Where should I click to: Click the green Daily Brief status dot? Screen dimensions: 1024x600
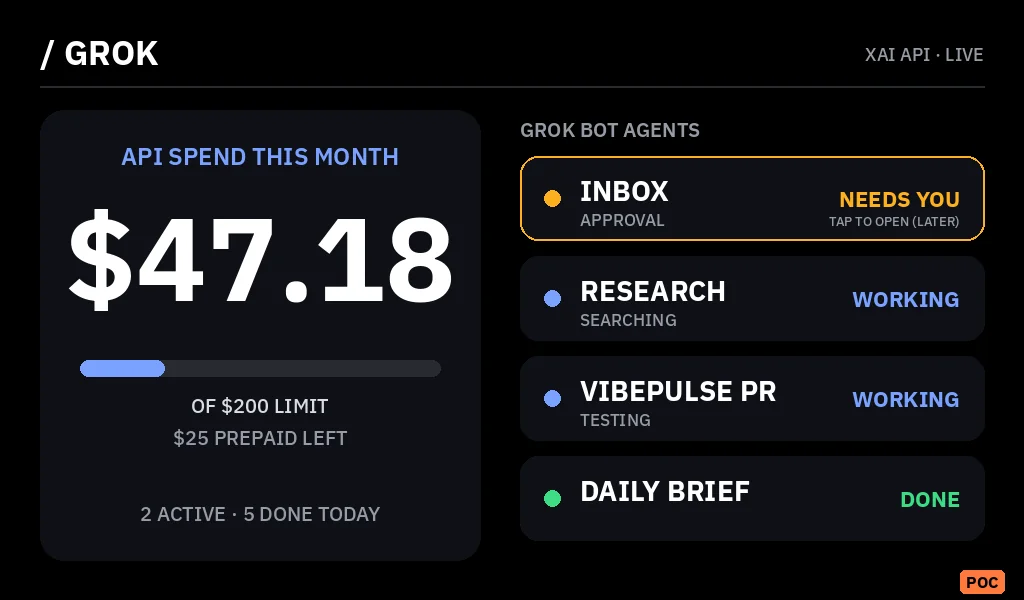tap(552, 498)
